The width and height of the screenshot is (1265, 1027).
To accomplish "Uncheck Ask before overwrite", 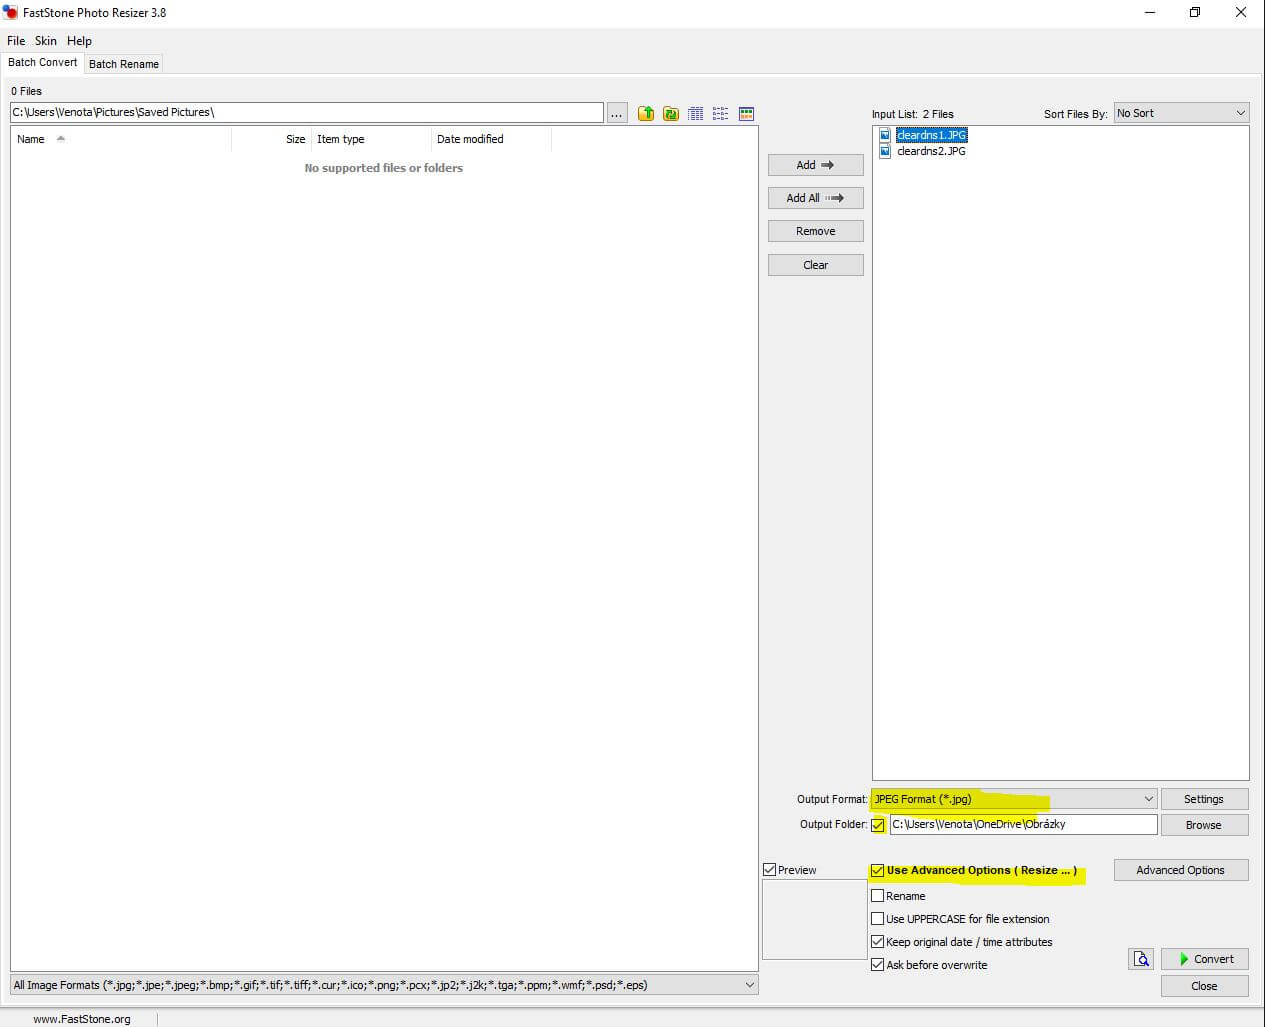I will click(878, 965).
